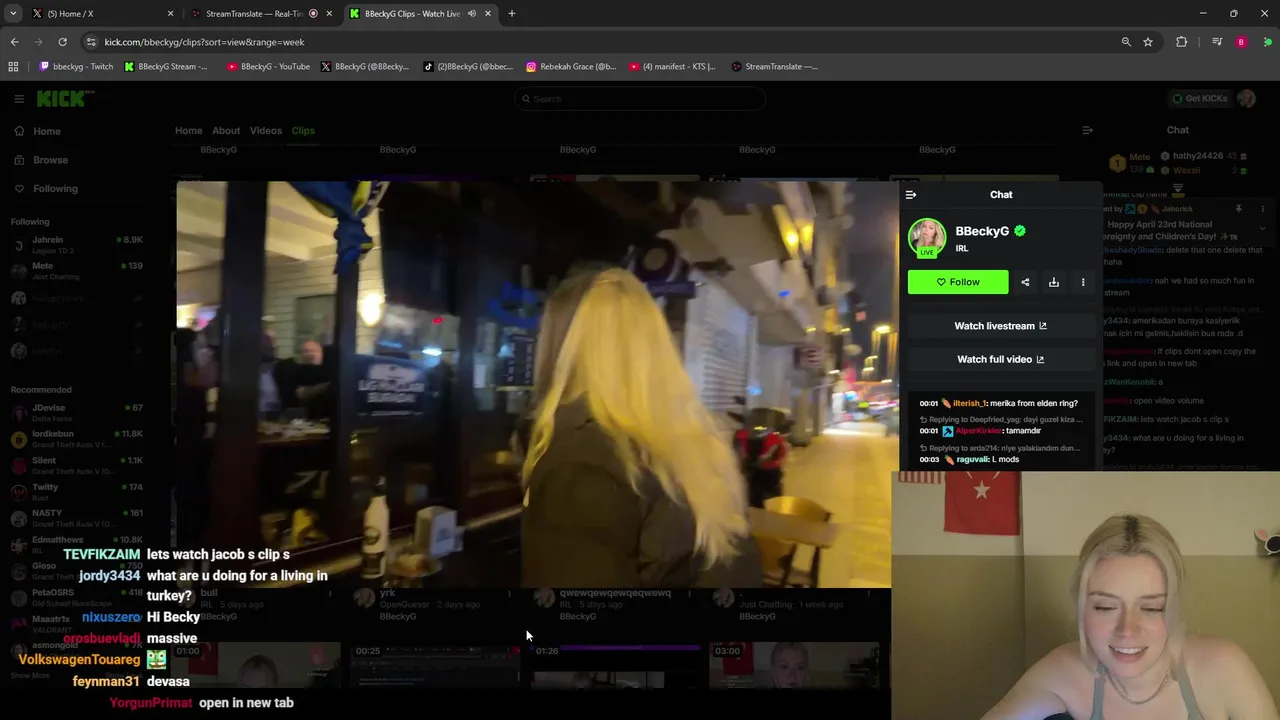Open Mete's channel in Following list
Screen dimensions: 1280x720
[78, 271]
